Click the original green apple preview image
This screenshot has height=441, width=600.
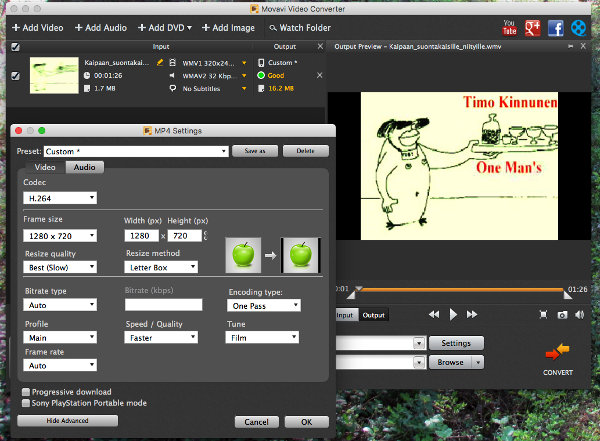(243, 255)
